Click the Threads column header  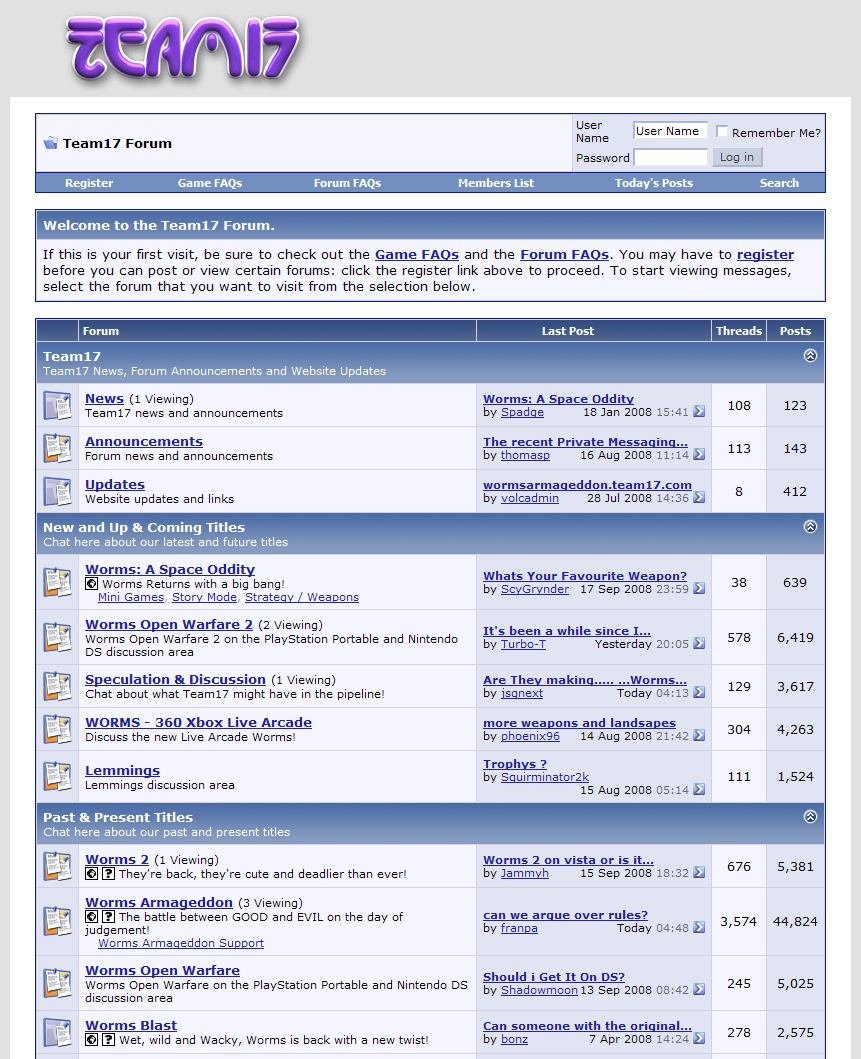coord(739,331)
